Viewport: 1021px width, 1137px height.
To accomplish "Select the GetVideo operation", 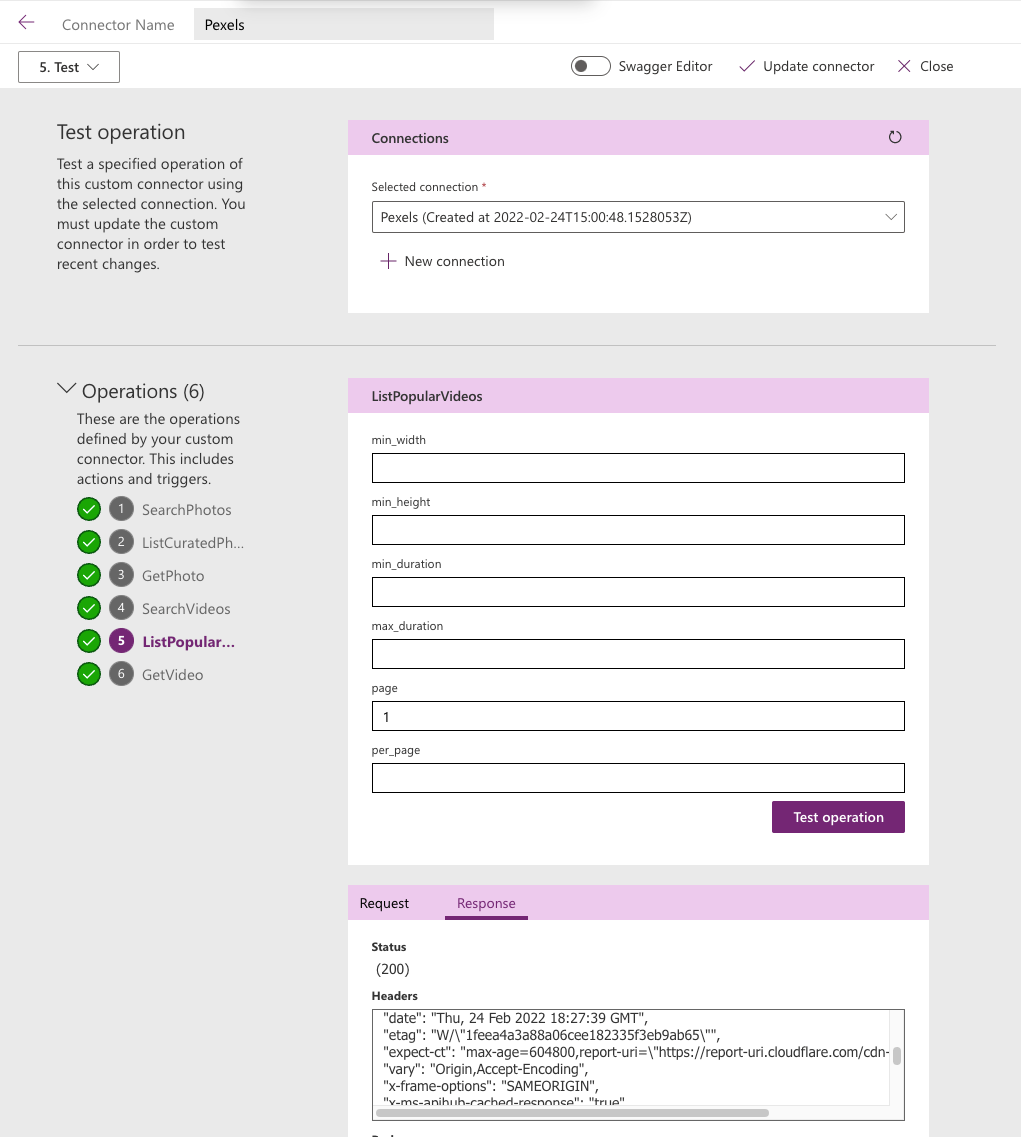I will tap(172, 674).
